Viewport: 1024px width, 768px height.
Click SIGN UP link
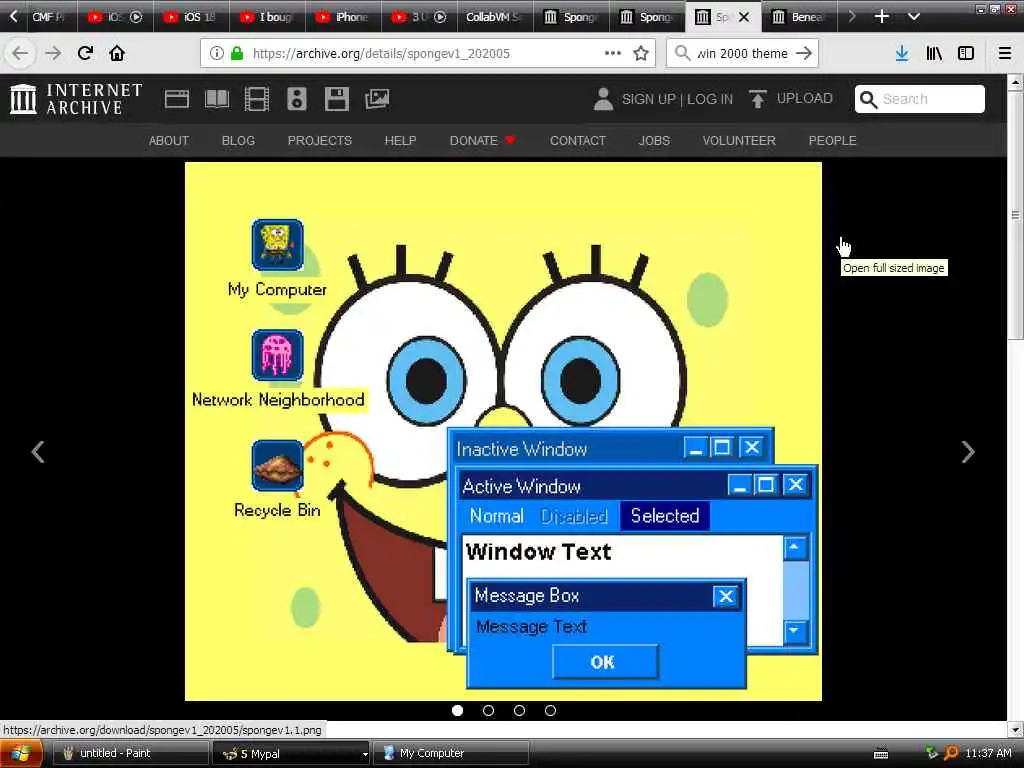tap(648, 99)
